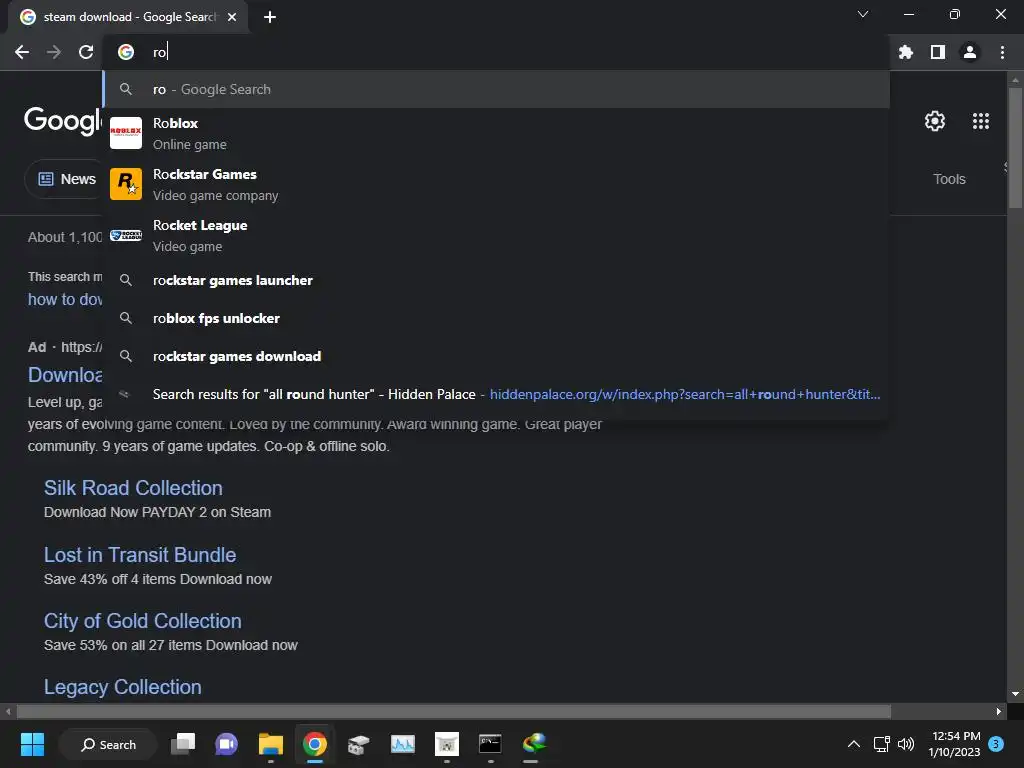The width and height of the screenshot is (1024, 768).
Task: Choose 'ro - Google Search' suggestion
Action: coord(496,89)
